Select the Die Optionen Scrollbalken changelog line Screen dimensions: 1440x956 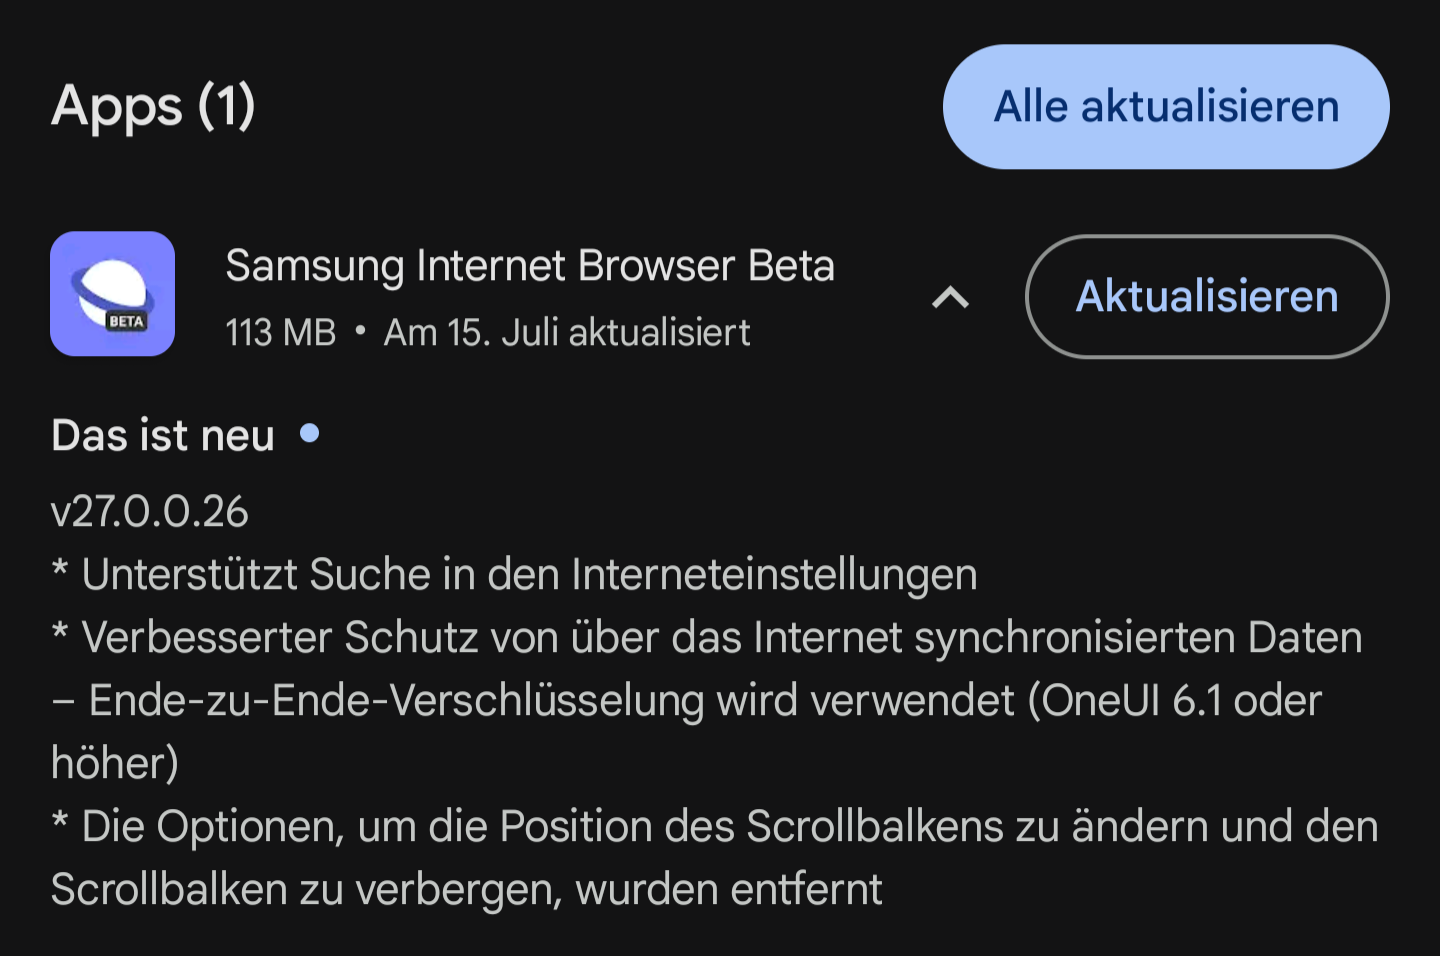click(x=728, y=827)
